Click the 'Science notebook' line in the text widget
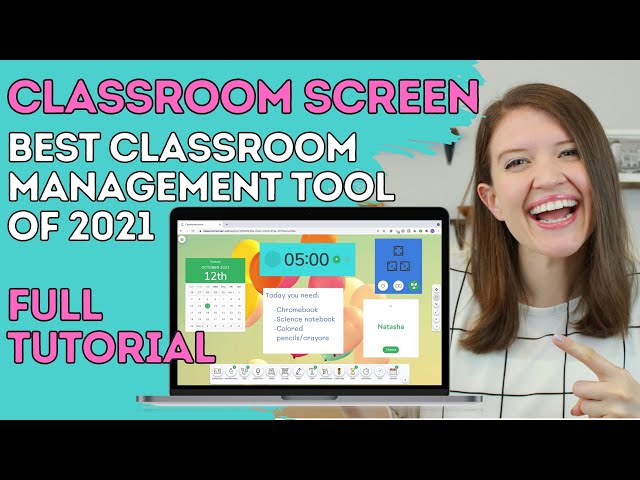The image size is (640, 480). tap(305, 319)
